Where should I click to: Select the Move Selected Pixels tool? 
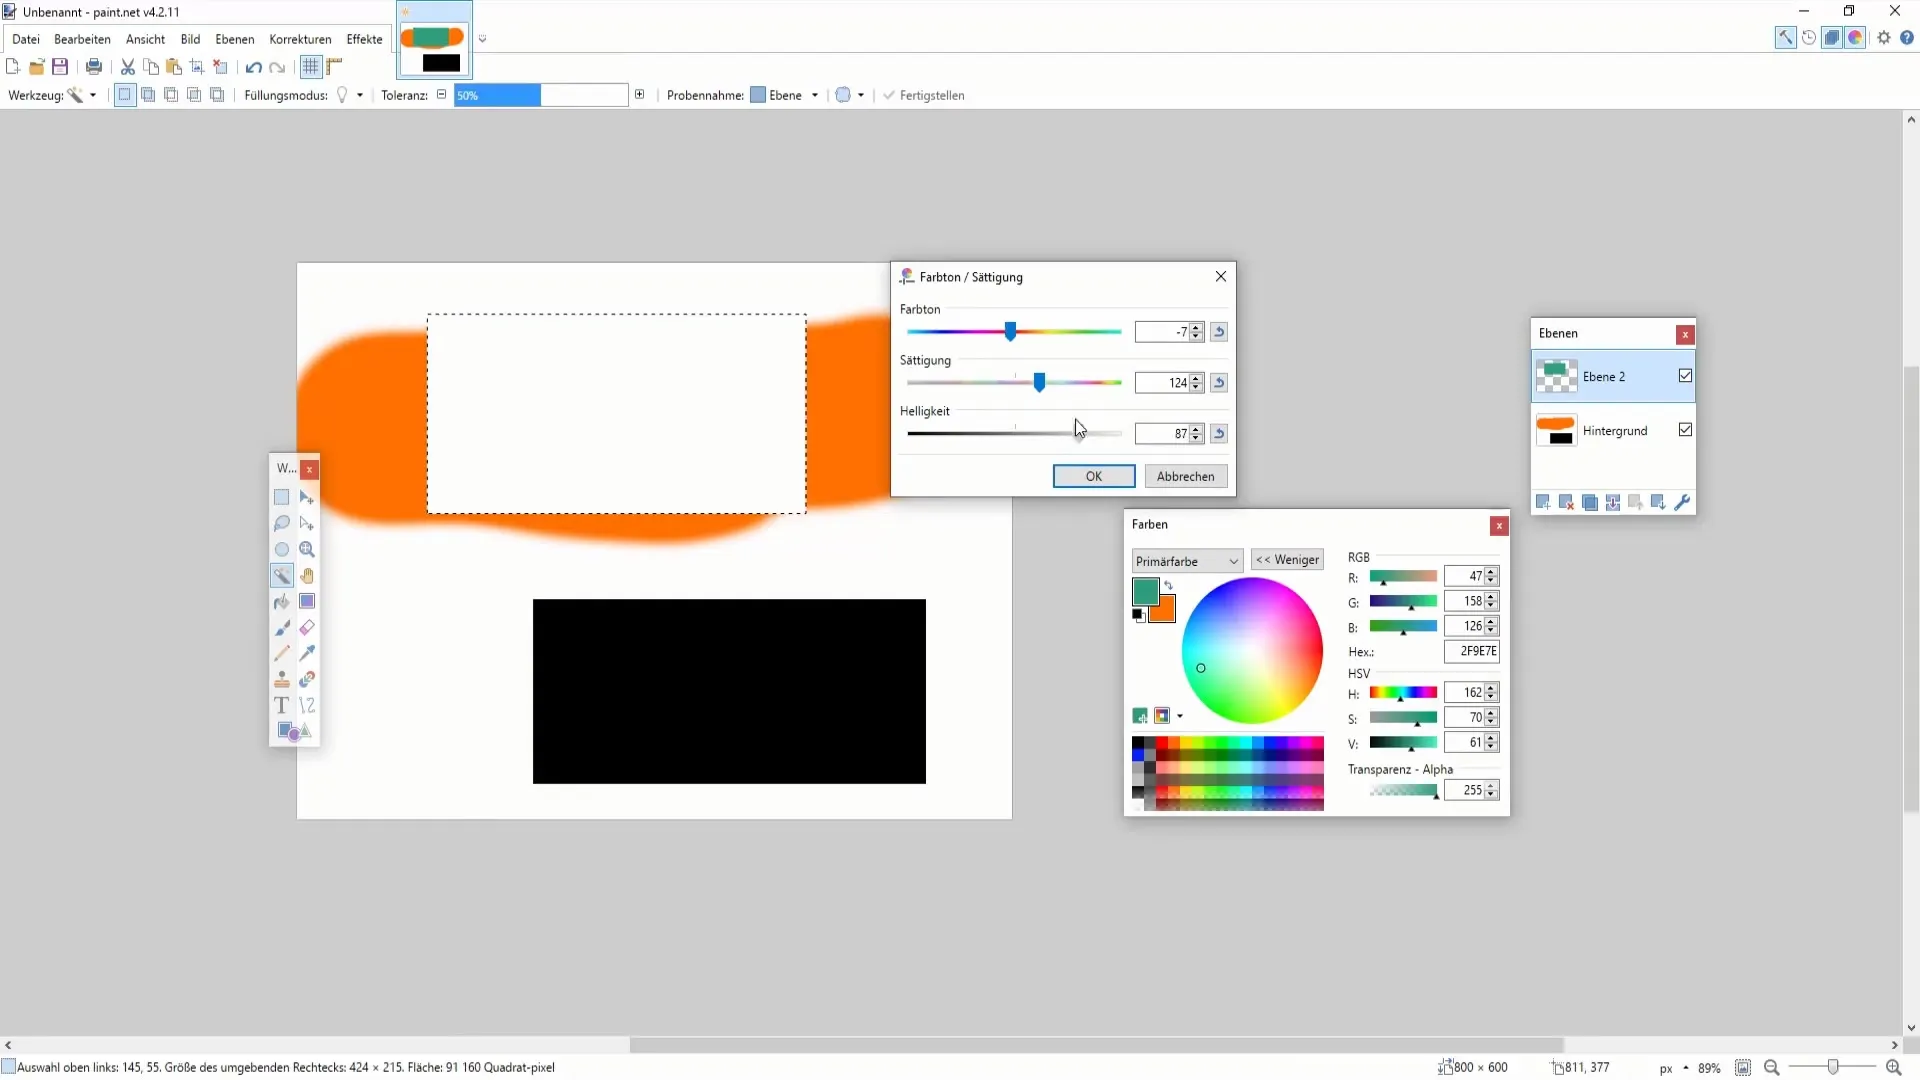[x=307, y=497]
